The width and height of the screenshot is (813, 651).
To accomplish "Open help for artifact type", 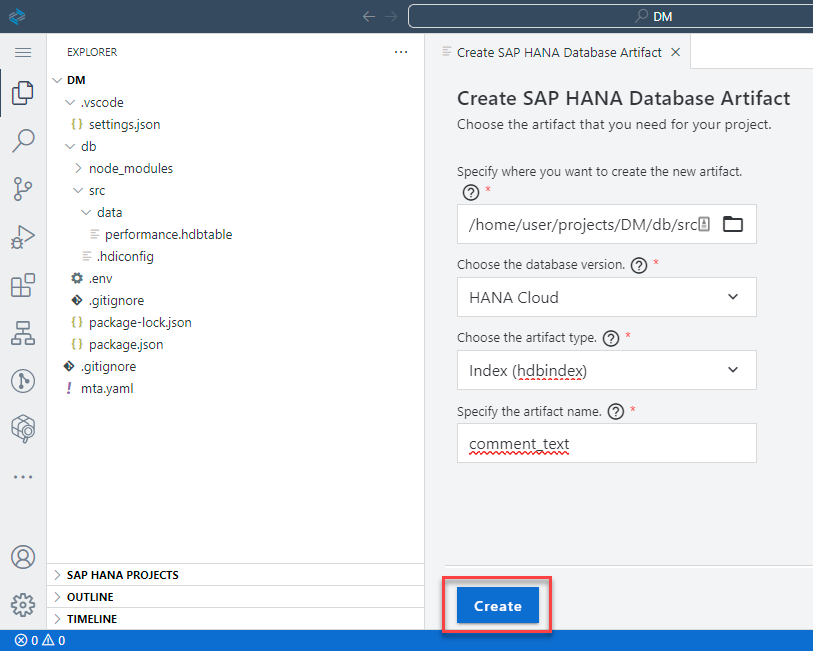I will (611, 338).
